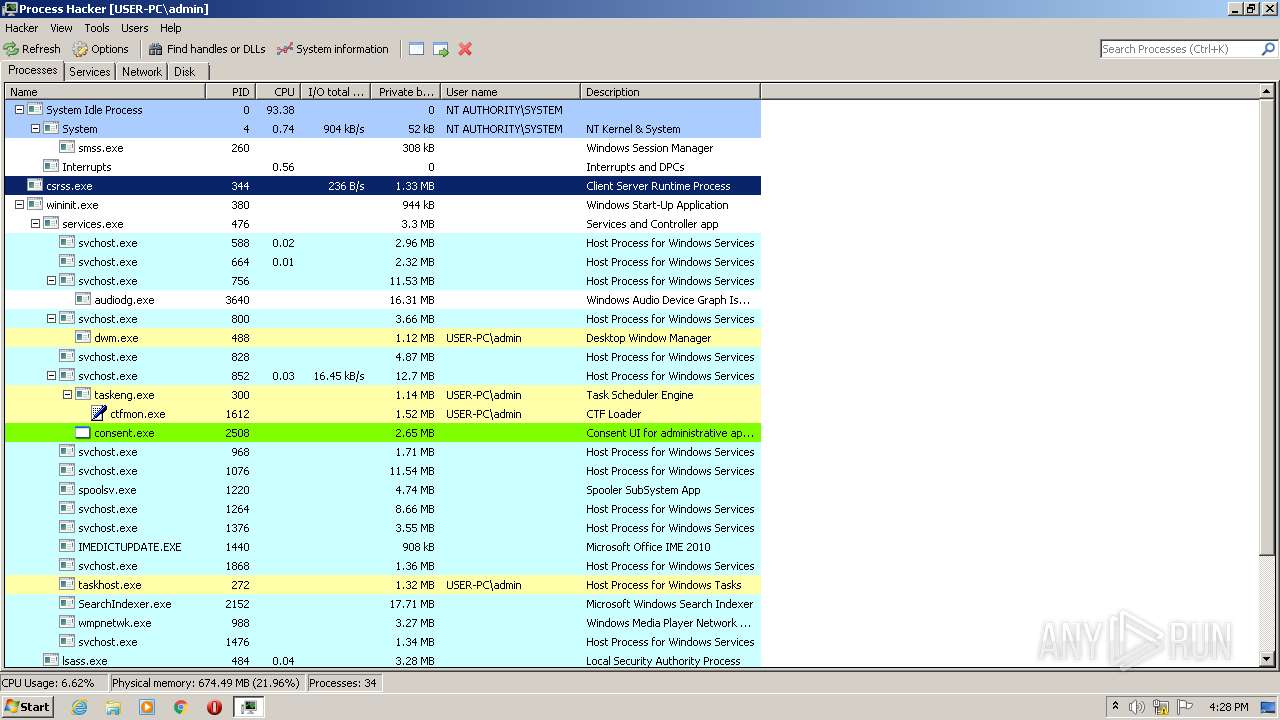This screenshot has height=720, width=1280.
Task: Open the Hacker menu
Action: (x=22, y=28)
